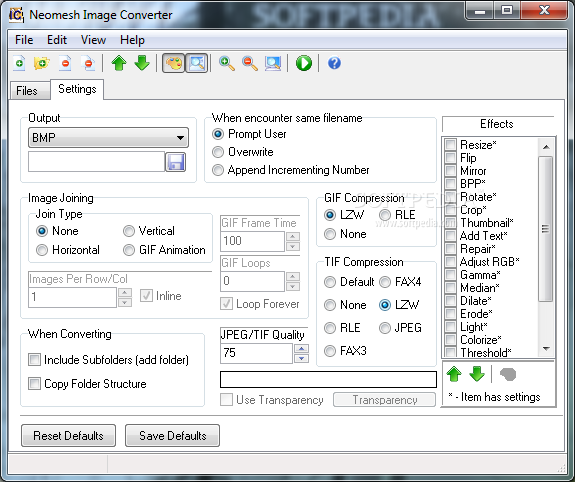575x482 pixels.
Task: Click the zoom in magnifier icon
Action: click(x=227, y=63)
